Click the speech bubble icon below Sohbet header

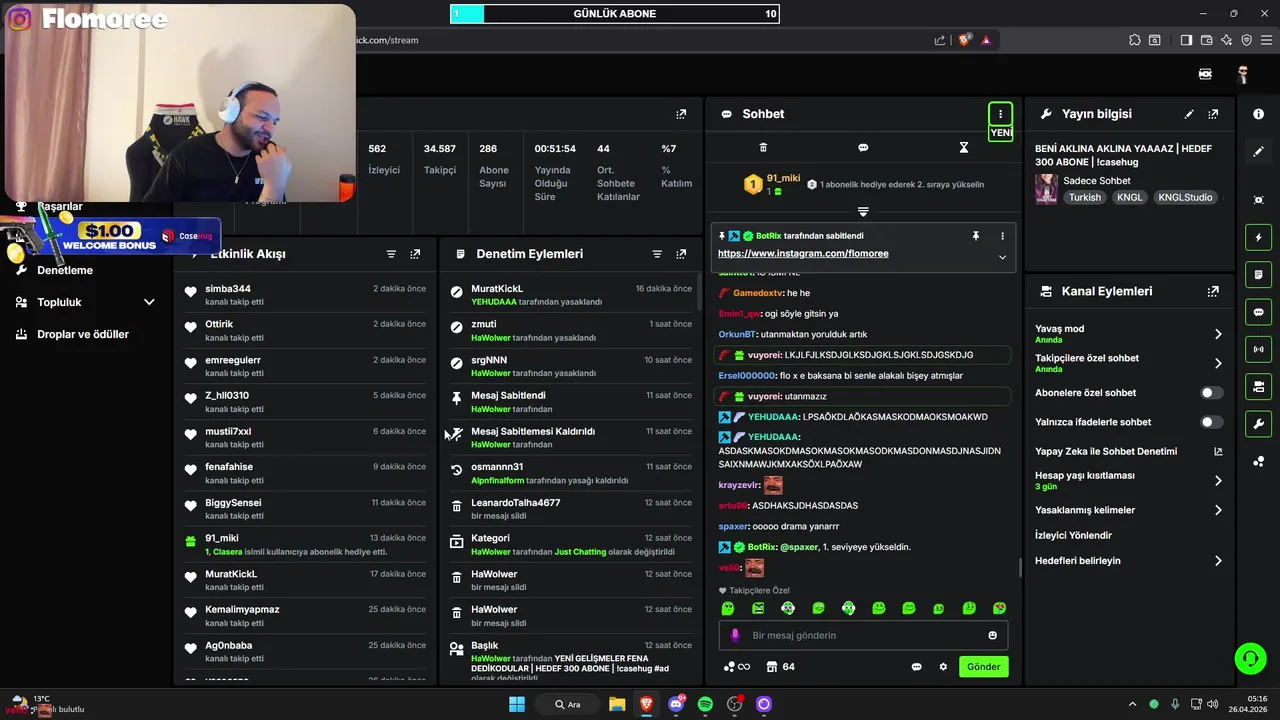point(863,148)
